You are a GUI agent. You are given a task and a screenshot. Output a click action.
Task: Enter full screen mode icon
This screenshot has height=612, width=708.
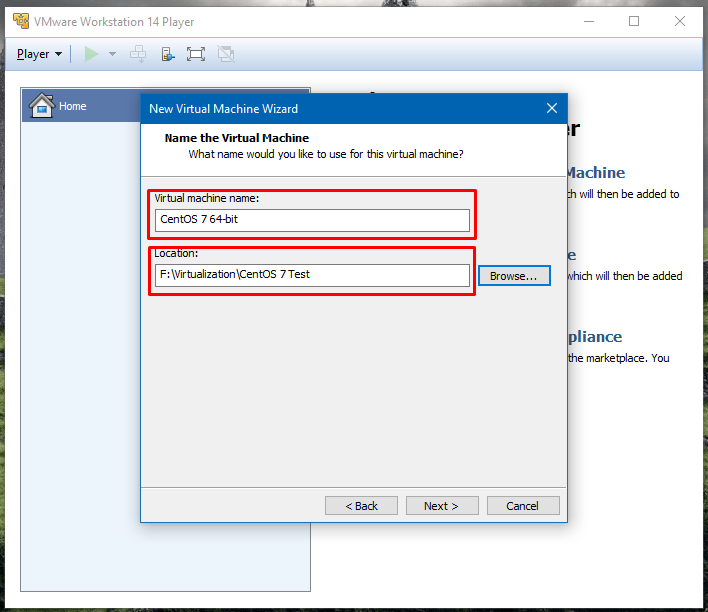tap(196, 54)
